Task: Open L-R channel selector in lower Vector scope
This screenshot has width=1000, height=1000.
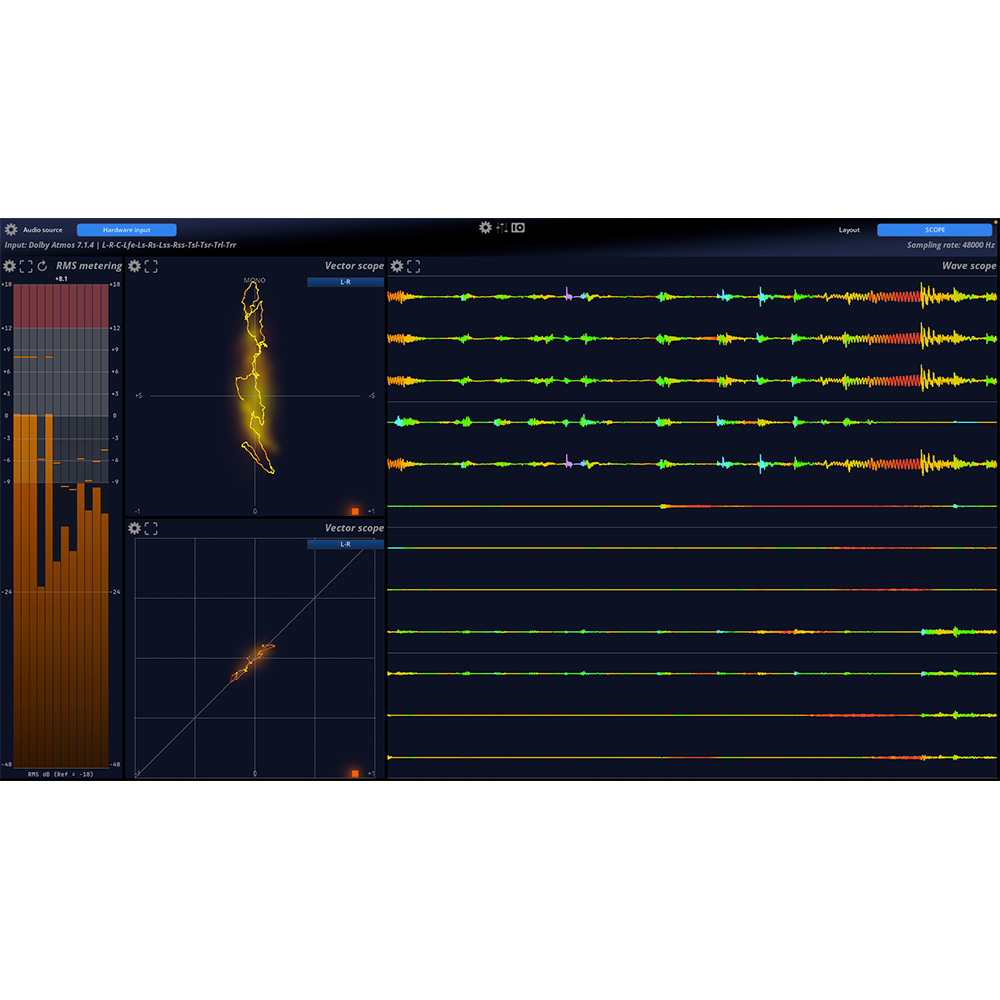Action: [345, 545]
